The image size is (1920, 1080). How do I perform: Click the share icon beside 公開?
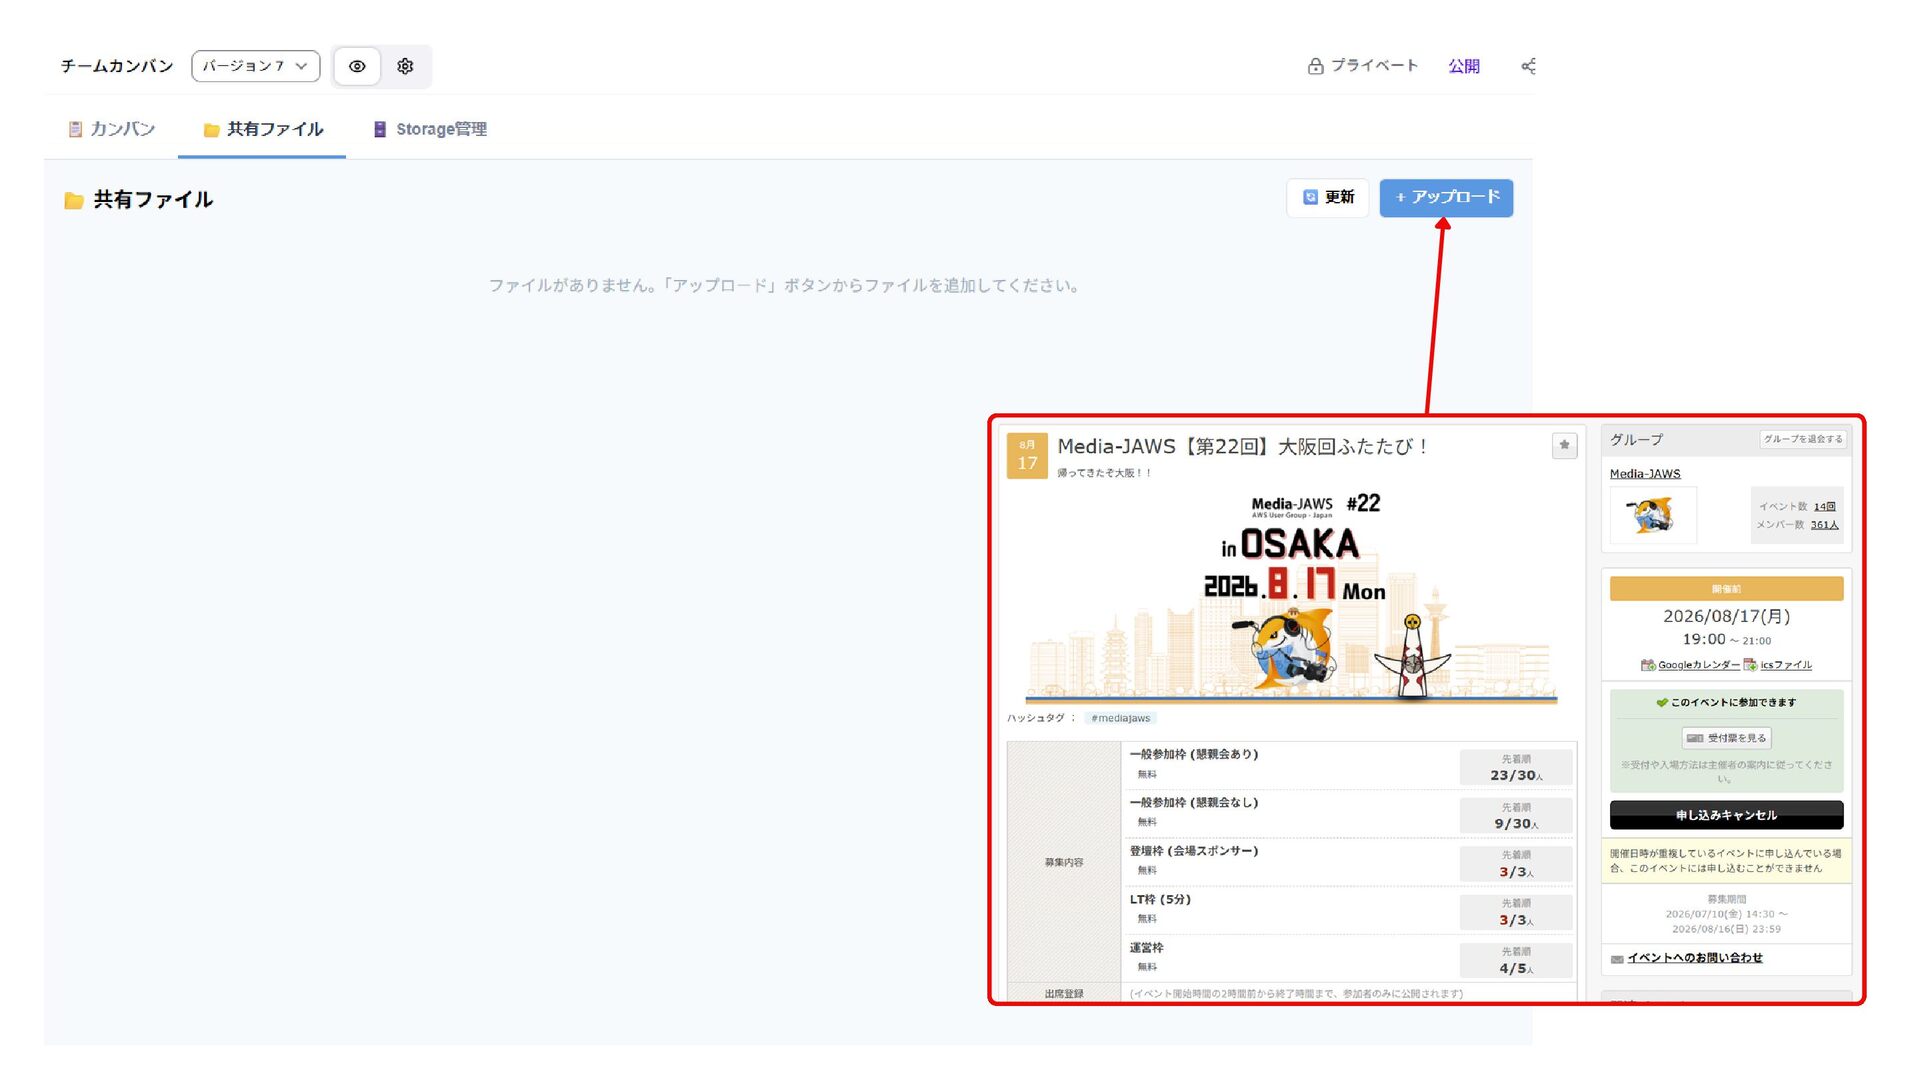(1528, 66)
